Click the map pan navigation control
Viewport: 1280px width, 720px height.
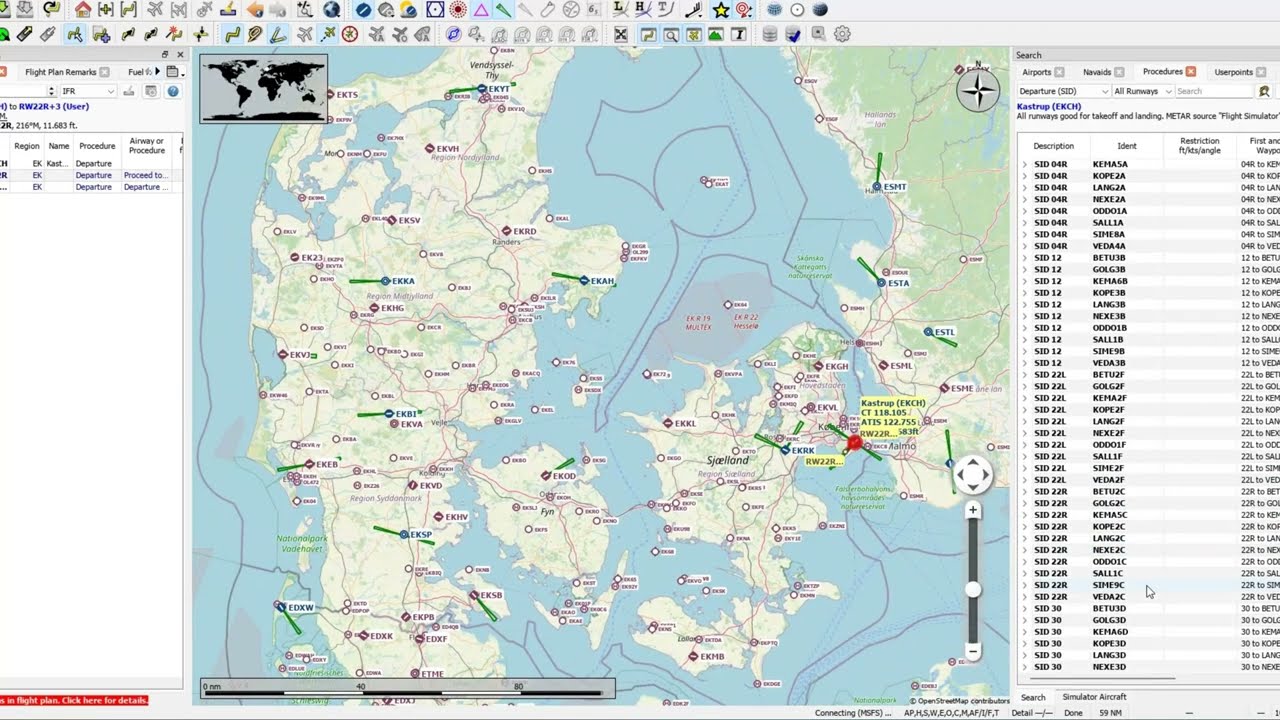972,475
